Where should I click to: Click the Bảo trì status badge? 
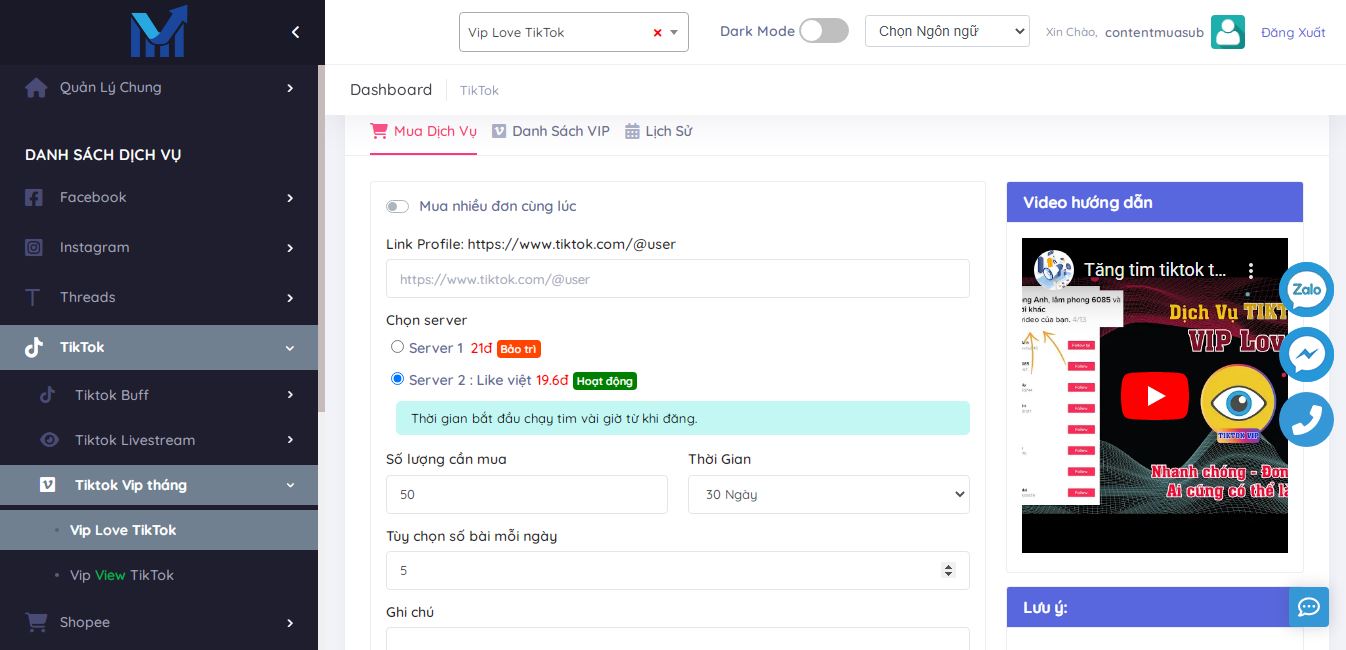[519, 349]
